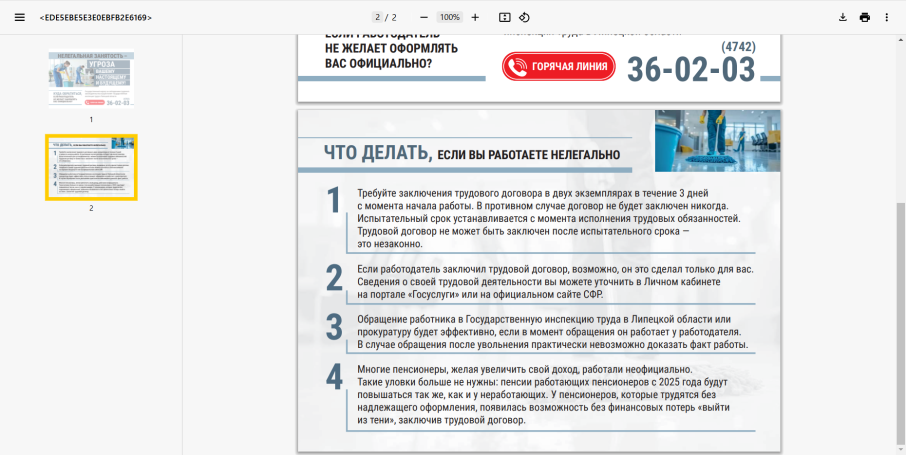Click the fit to page icon
Screen dimensions: 906x455
point(504,17)
